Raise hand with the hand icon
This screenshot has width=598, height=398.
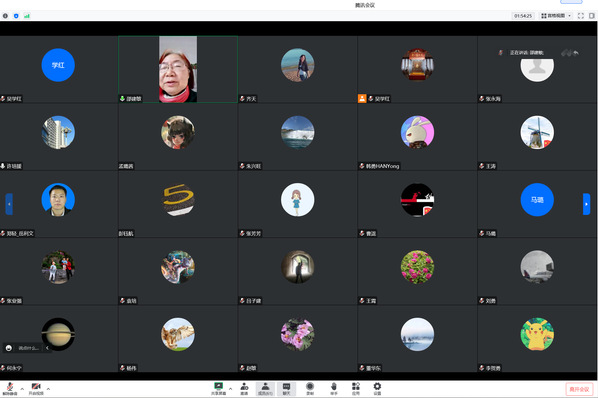point(334,388)
